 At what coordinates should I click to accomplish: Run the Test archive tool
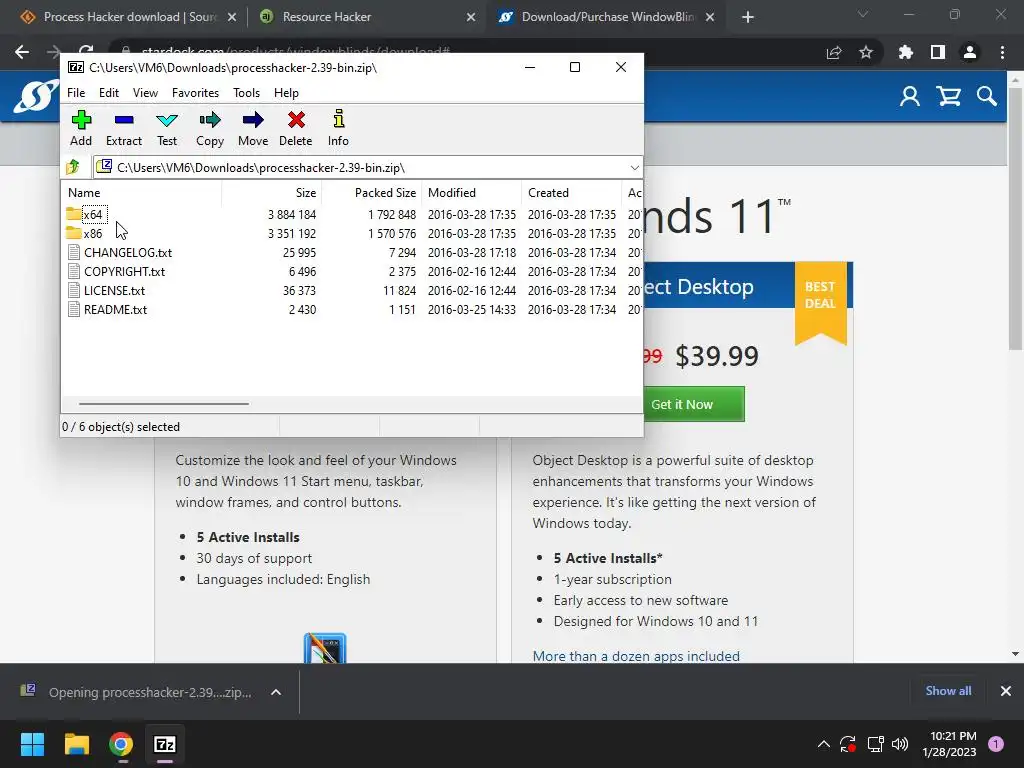(x=167, y=128)
